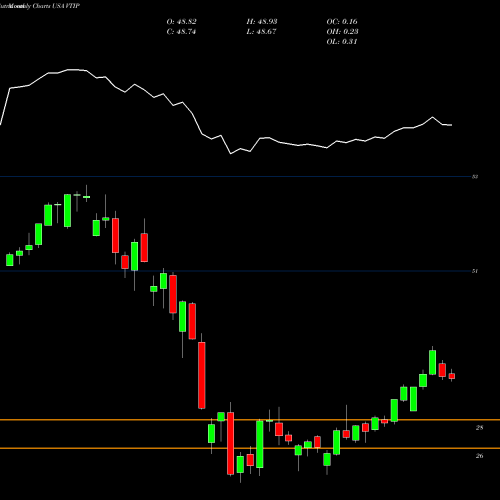Click the OL: 0.31 readout
Viewport: 500px width, 500px height.
click(342, 42)
